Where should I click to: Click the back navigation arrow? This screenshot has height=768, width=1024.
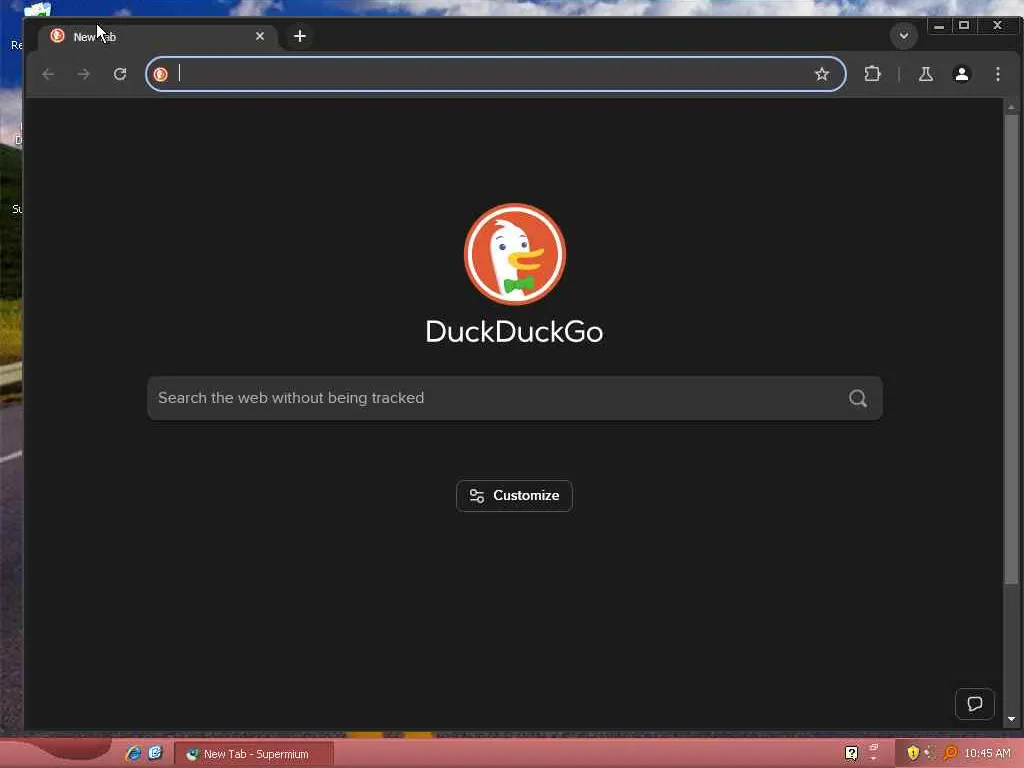click(48, 74)
